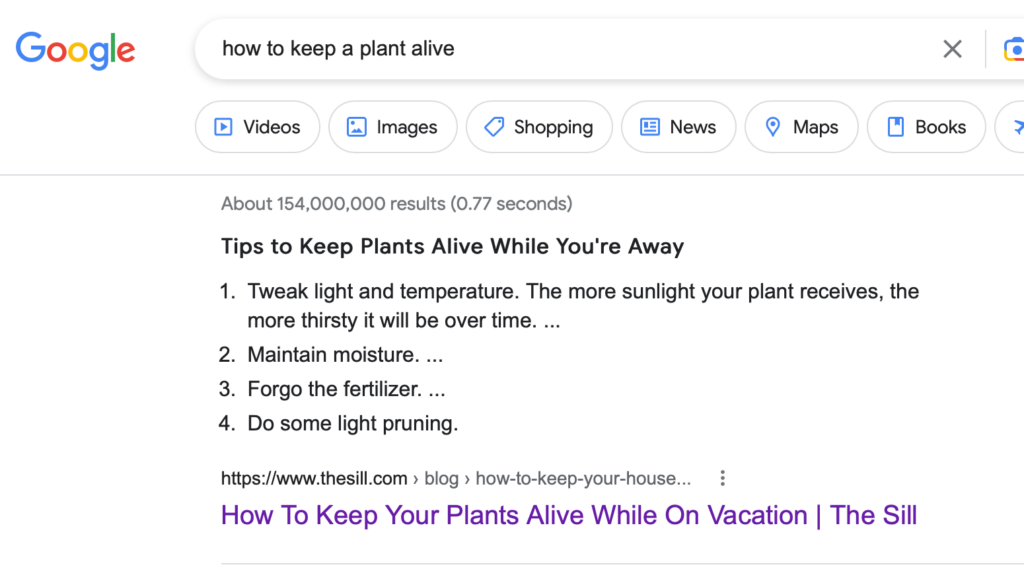
Task: Select the Videos filter icon
Action: point(225,127)
